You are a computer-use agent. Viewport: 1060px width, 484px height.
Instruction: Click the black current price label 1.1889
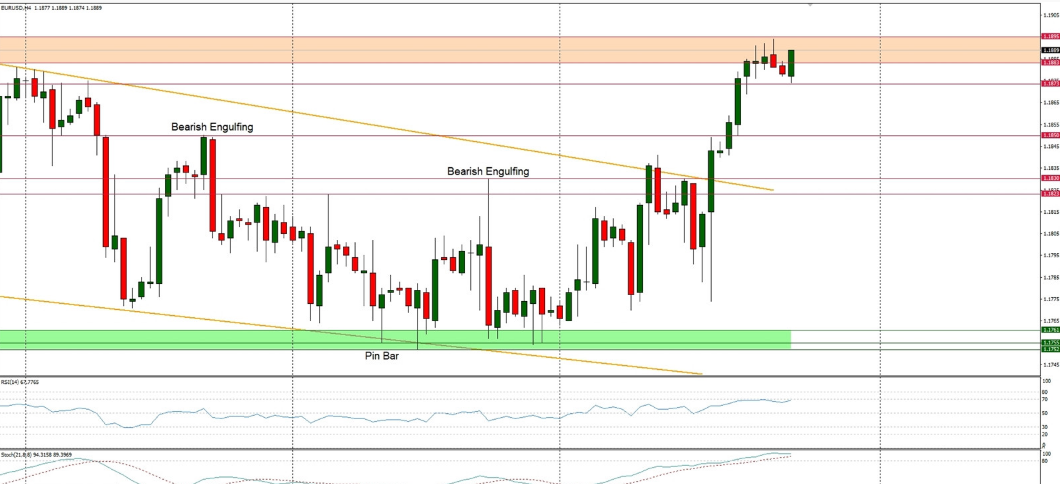tap(1050, 49)
